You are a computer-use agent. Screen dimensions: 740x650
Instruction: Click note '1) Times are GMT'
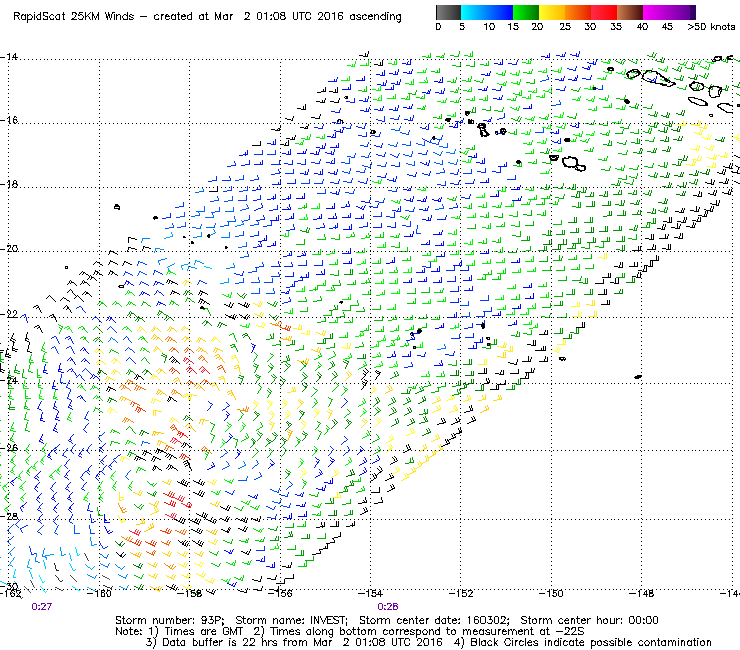pos(196,632)
